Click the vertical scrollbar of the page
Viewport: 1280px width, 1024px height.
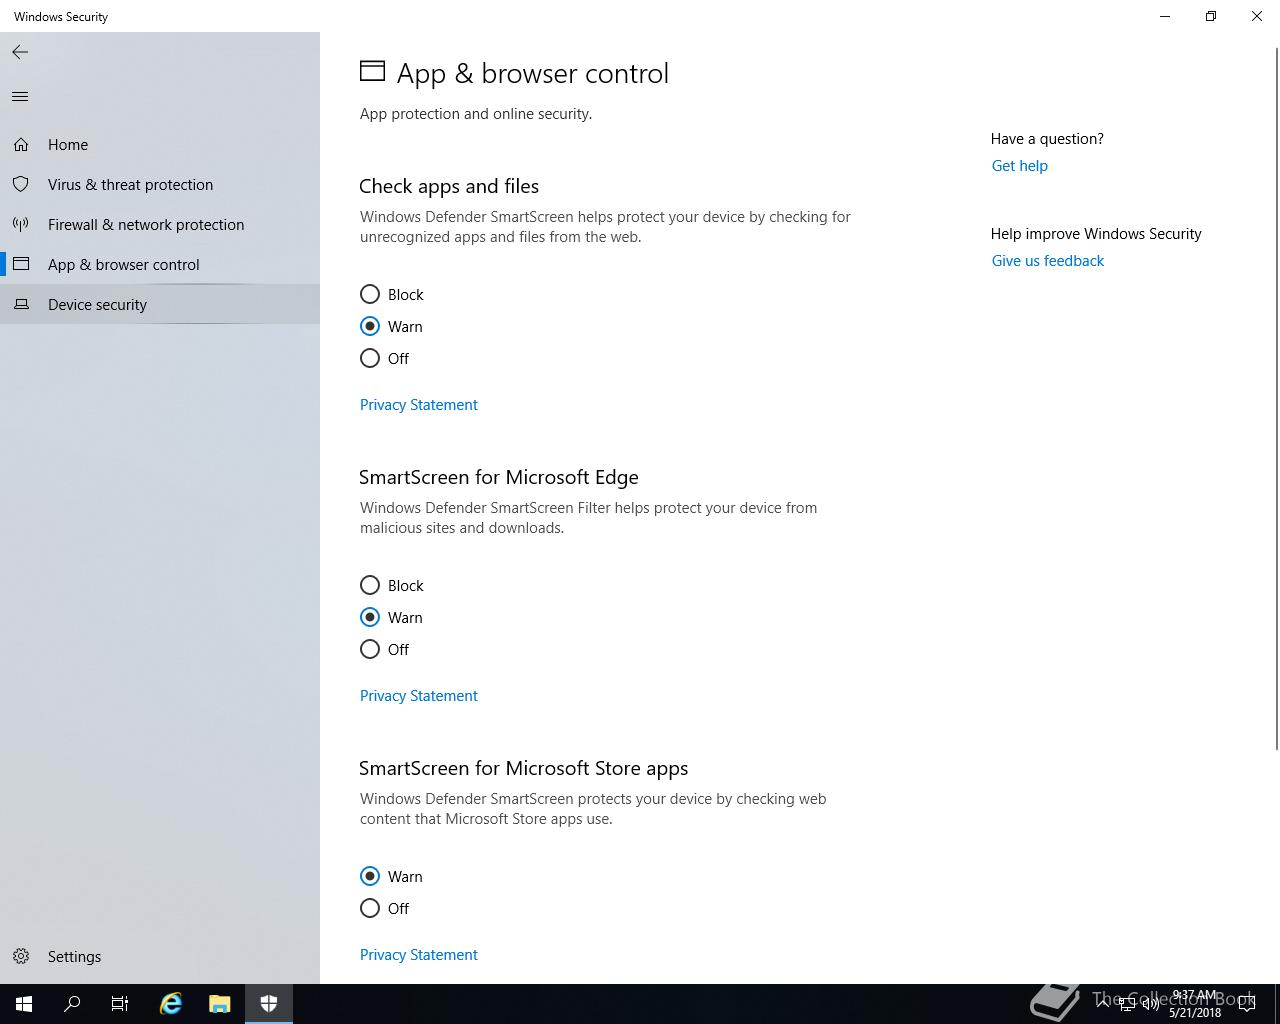1276,400
